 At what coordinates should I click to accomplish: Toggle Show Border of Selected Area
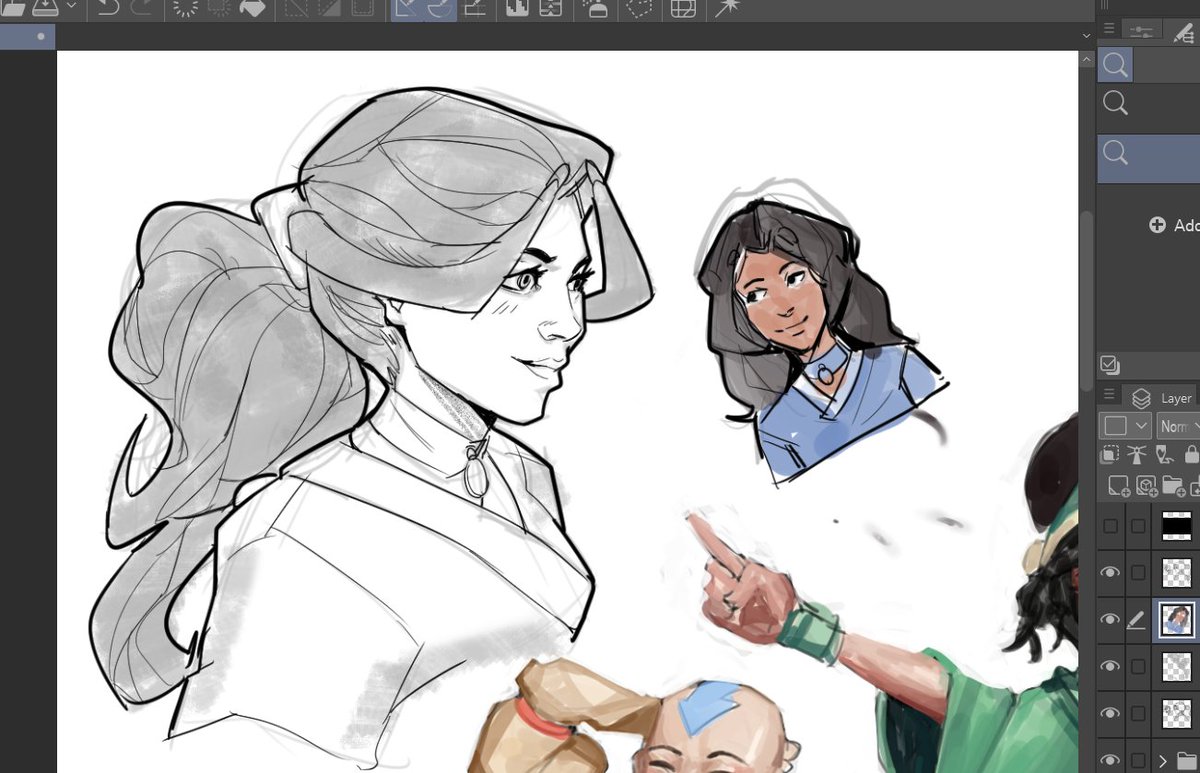[363, 8]
